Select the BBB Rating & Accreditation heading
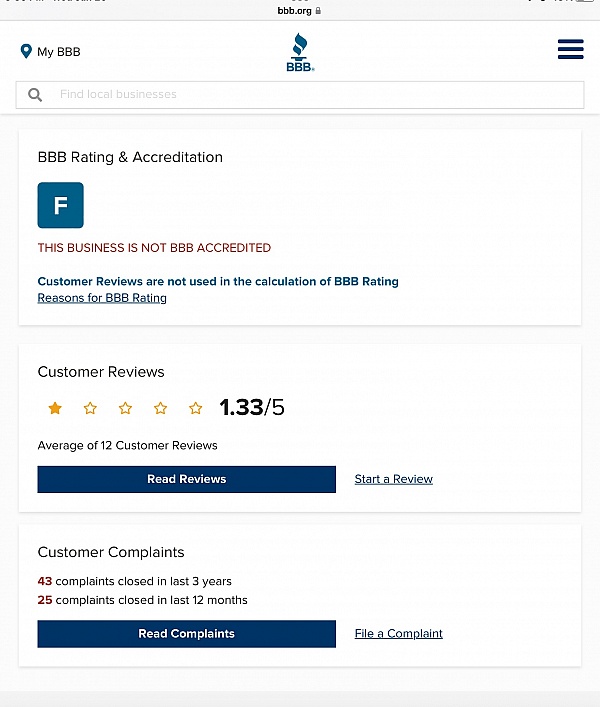The width and height of the screenshot is (600, 707). pyautogui.click(x=130, y=157)
